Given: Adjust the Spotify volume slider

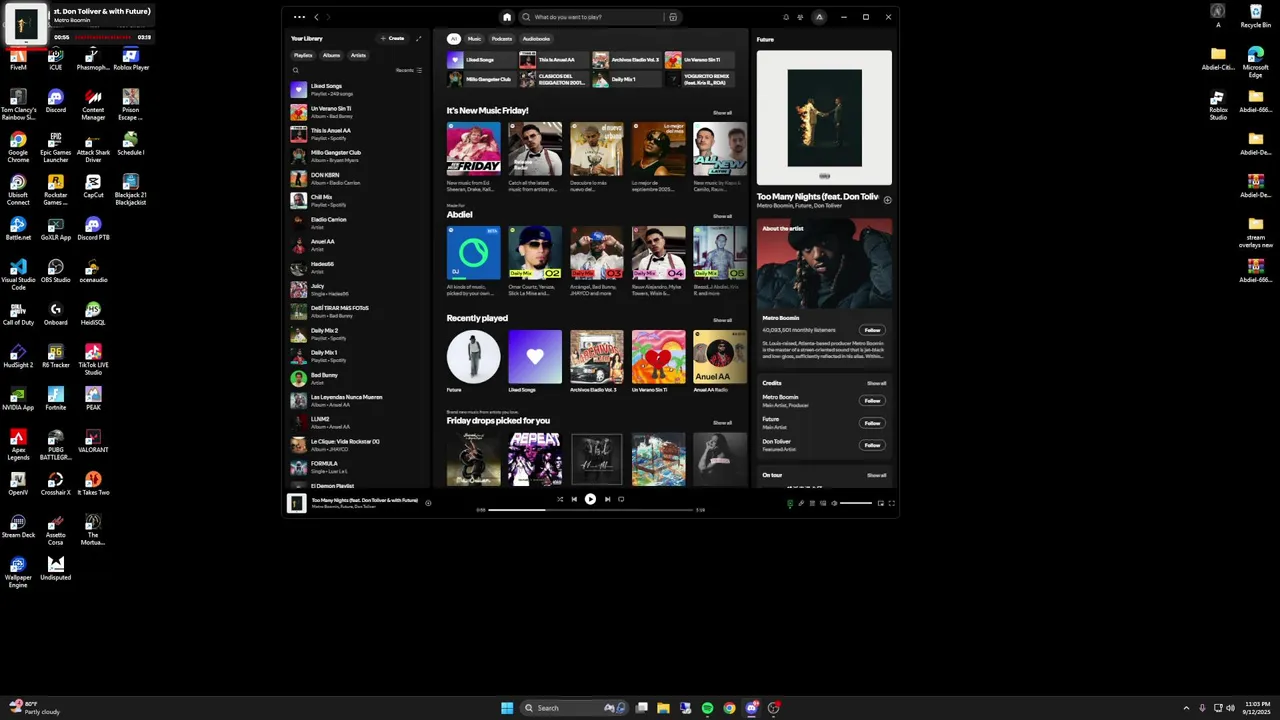Looking at the screenshot, I should (856, 503).
